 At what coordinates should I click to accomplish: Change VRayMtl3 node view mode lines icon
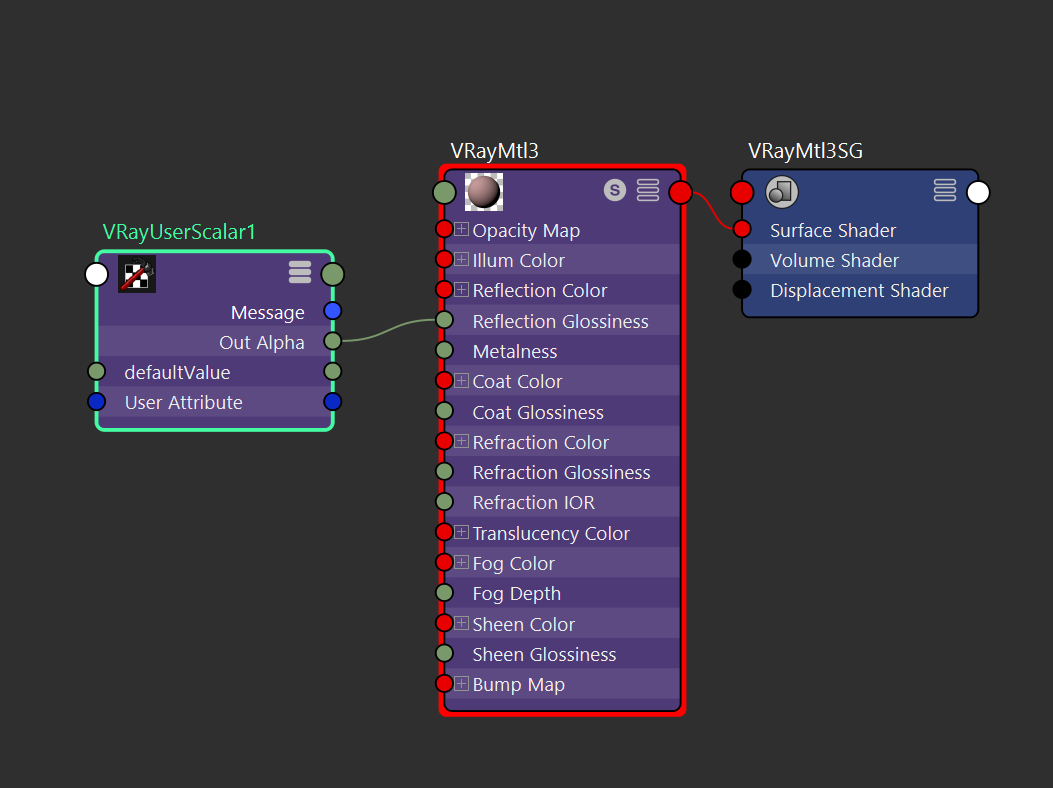click(648, 190)
